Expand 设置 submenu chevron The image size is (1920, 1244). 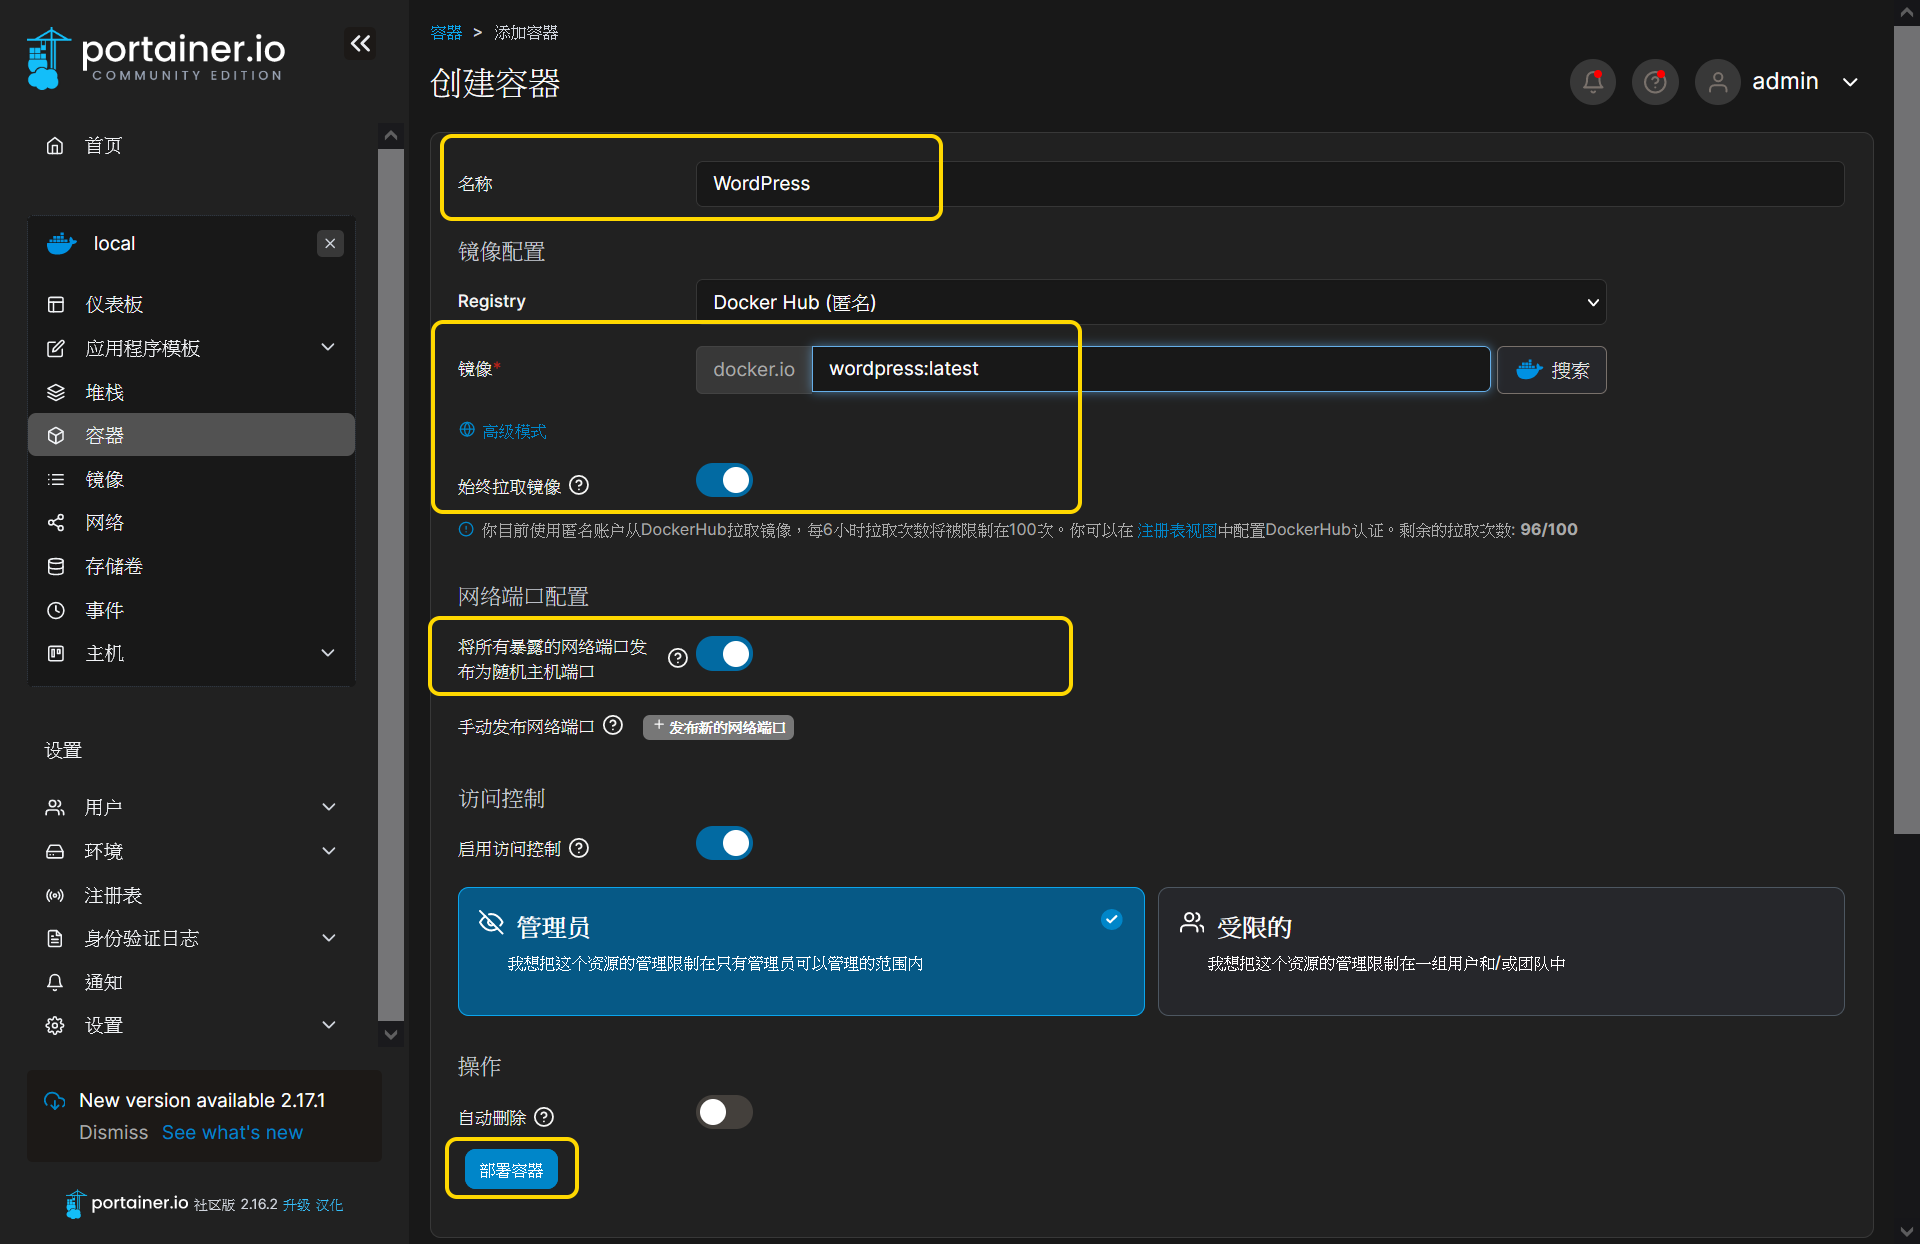click(329, 1025)
